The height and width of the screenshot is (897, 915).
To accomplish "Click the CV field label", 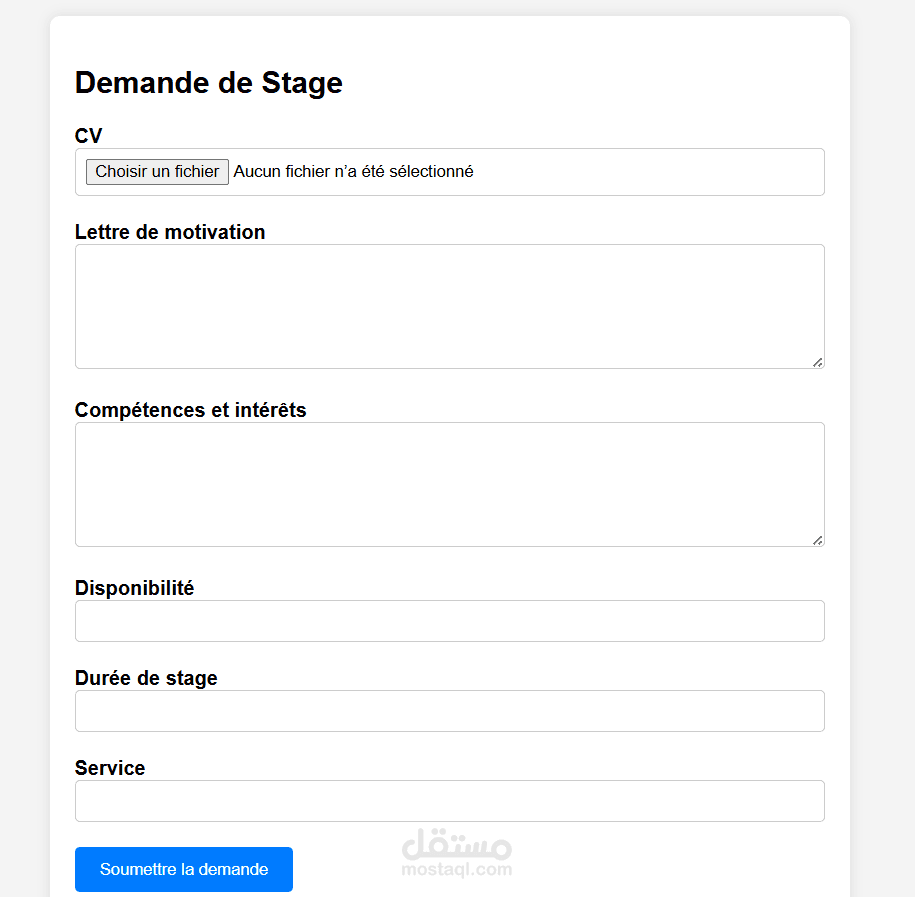I will [x=88, y=136].
